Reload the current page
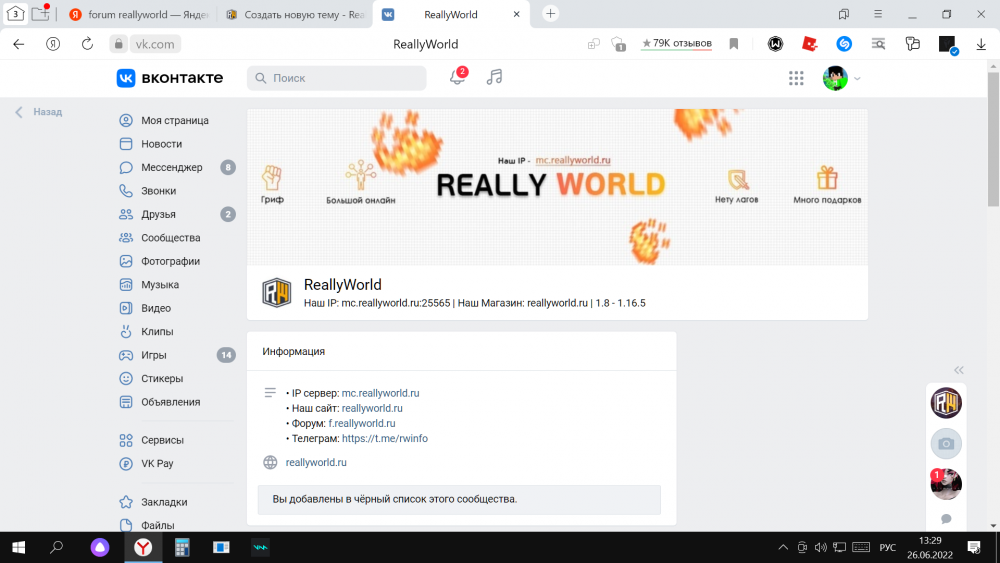The width and height of the screenshot is (1000, 563). (87, 44)
